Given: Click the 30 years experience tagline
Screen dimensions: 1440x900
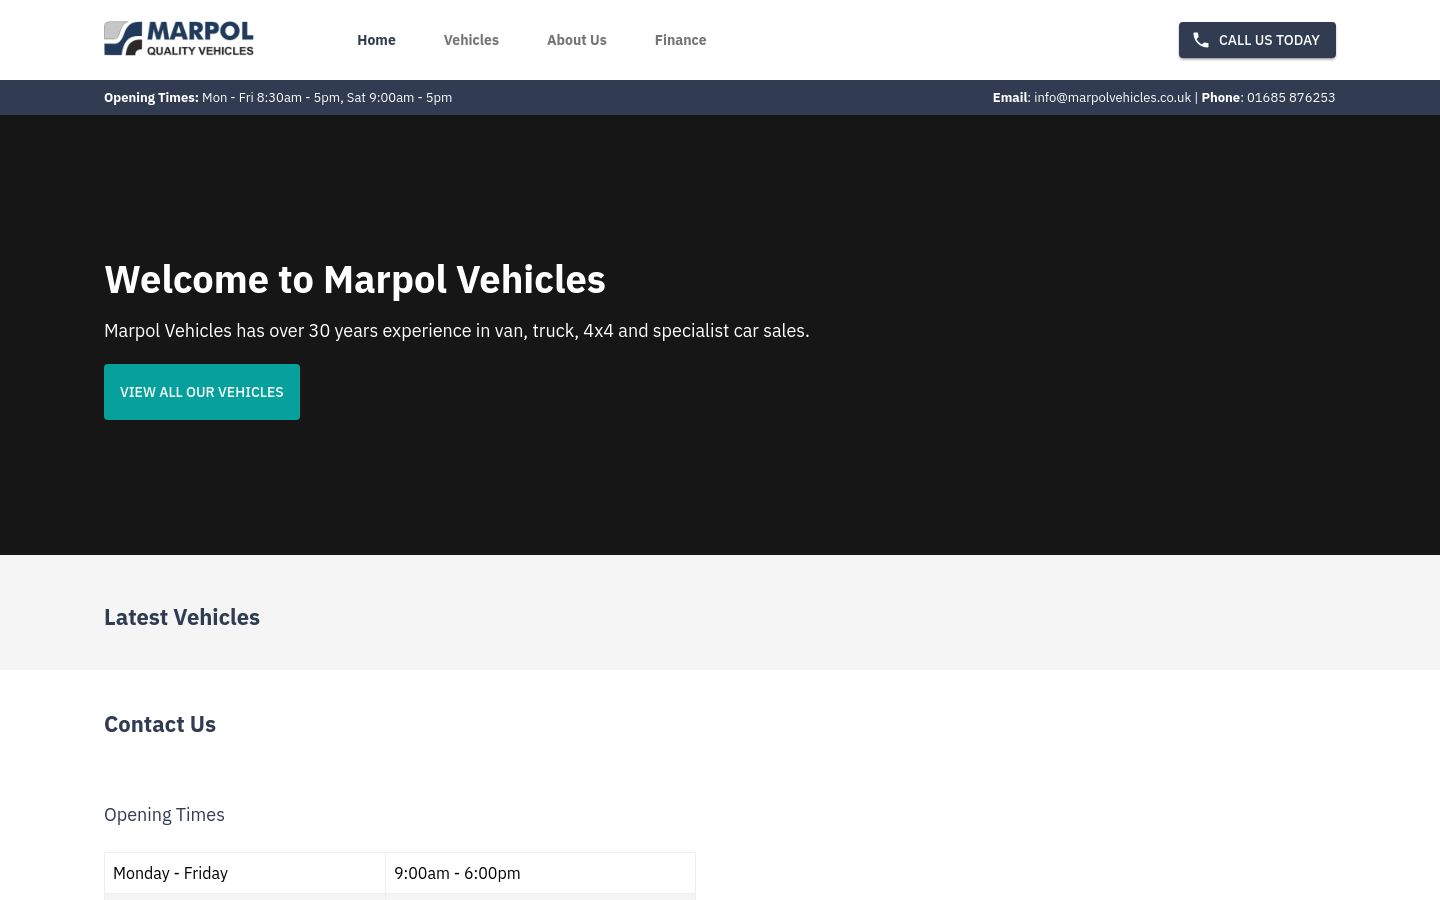Looking at the screenshot, I should (x=457, y=331).
